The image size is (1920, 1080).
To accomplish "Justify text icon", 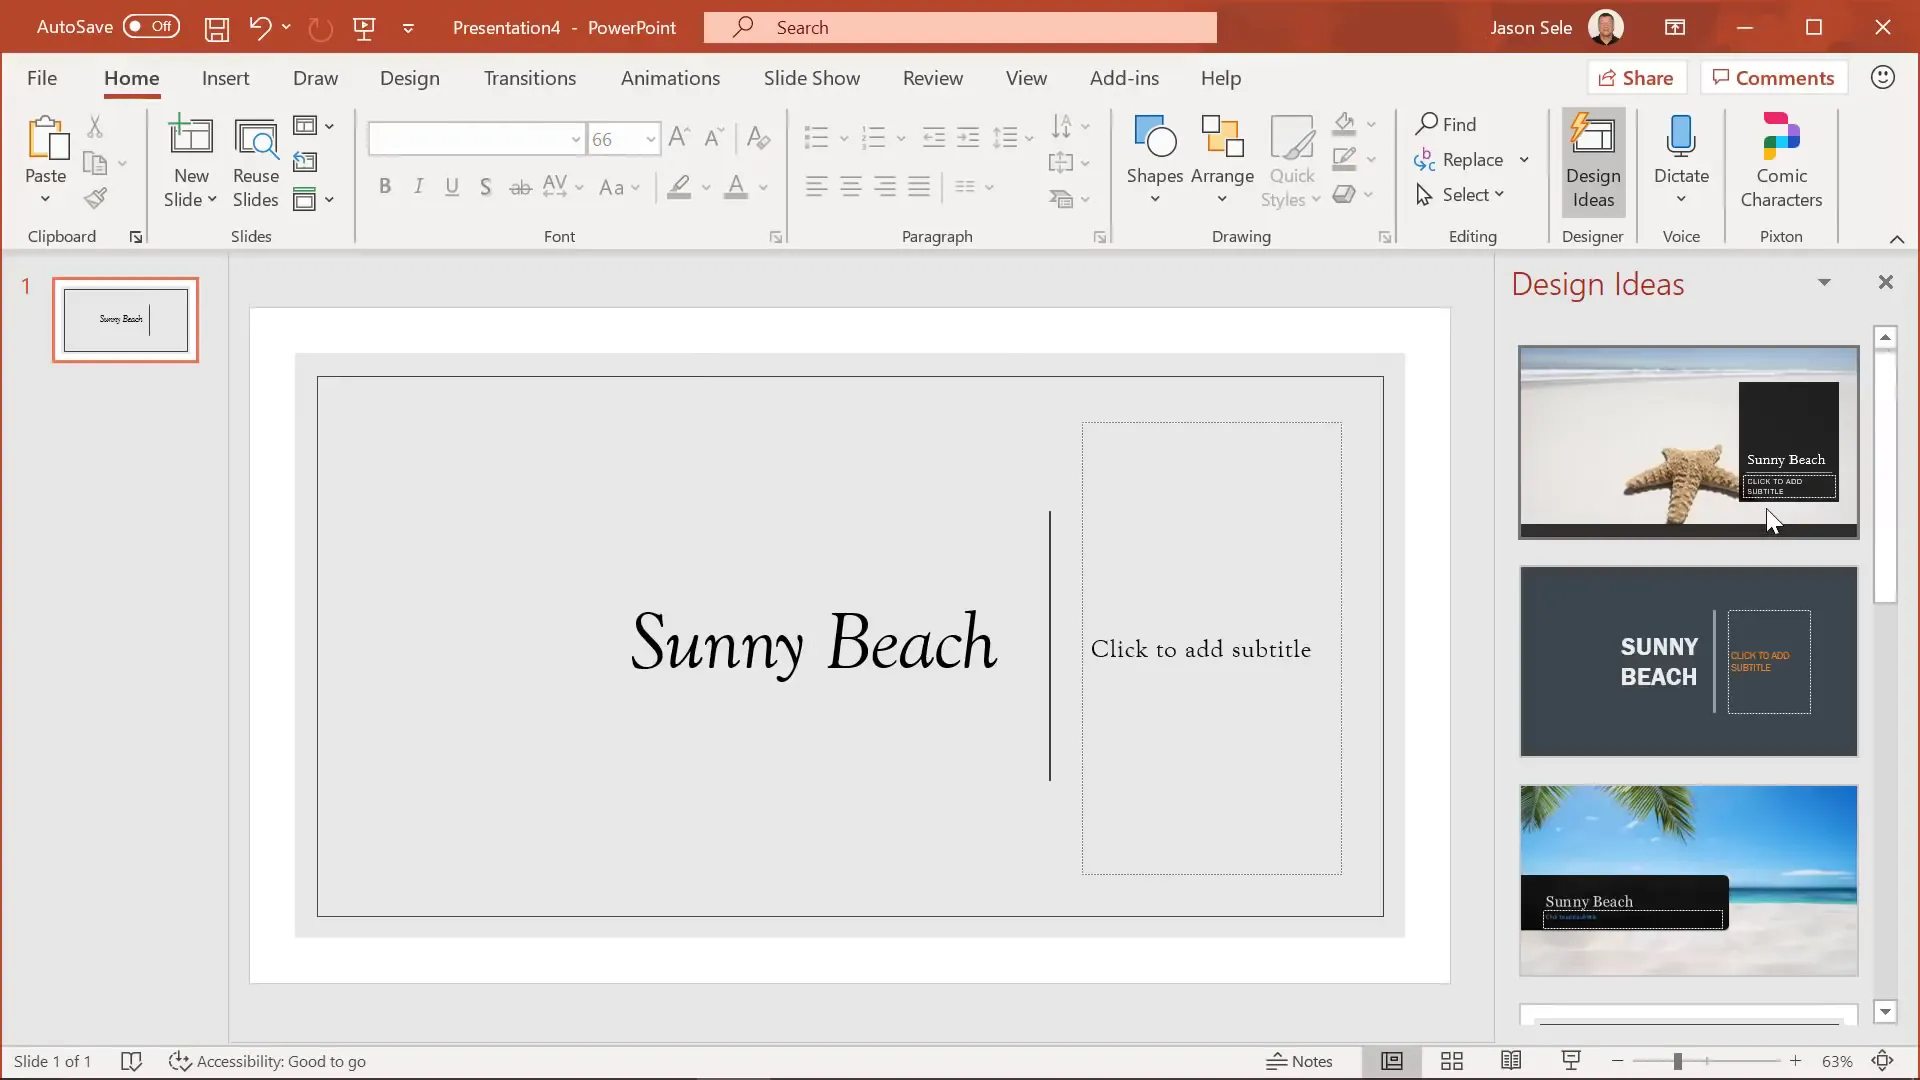I will point(919,187).
